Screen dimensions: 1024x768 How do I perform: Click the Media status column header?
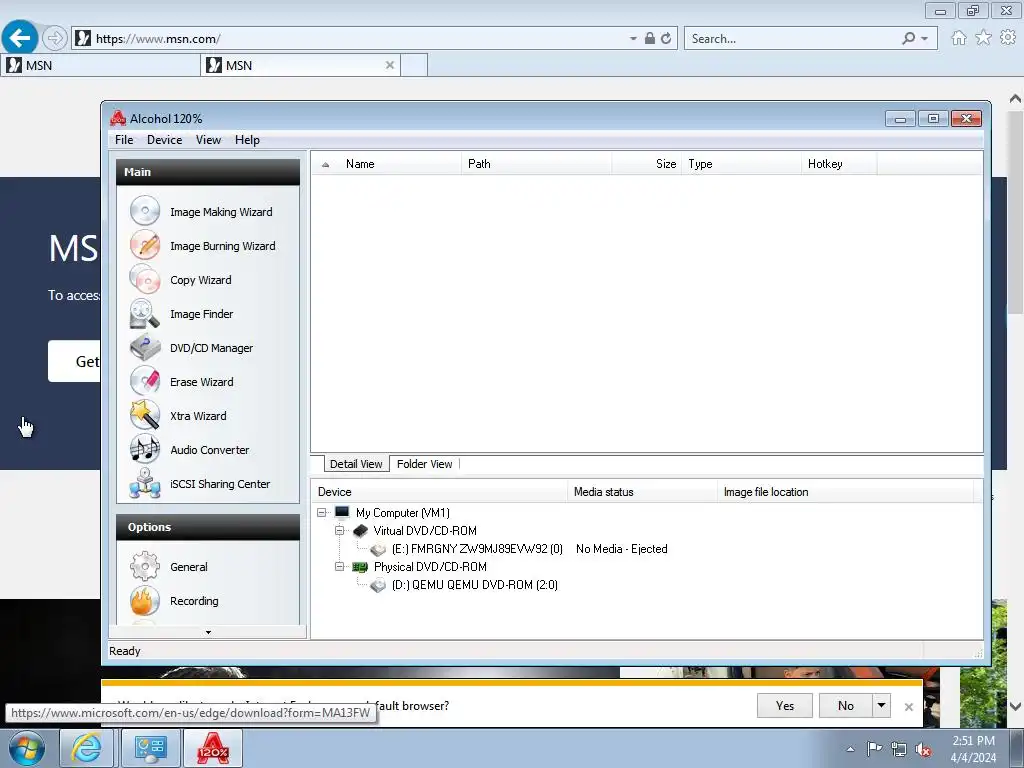click(x=642, y=492)
